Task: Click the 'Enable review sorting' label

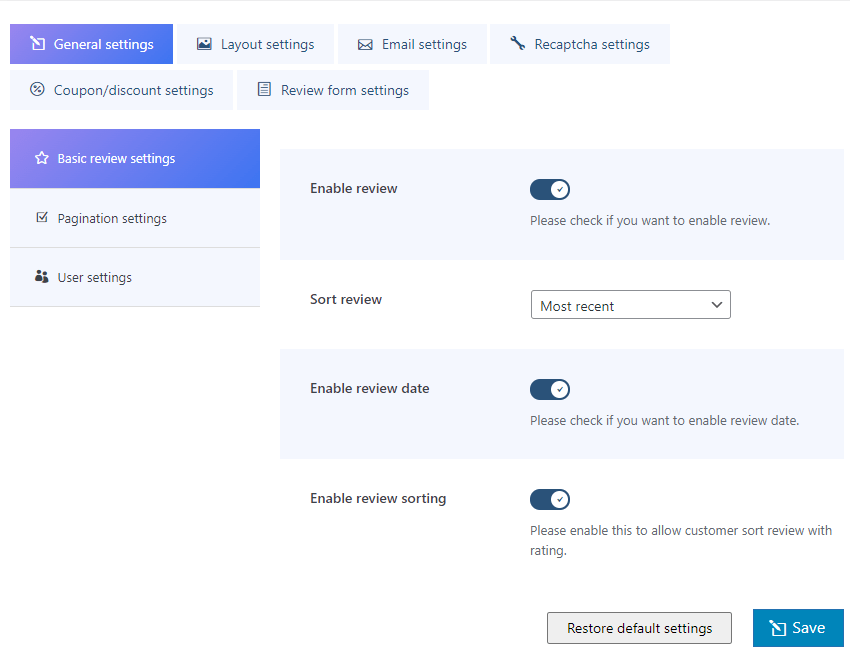Action: 378,499
